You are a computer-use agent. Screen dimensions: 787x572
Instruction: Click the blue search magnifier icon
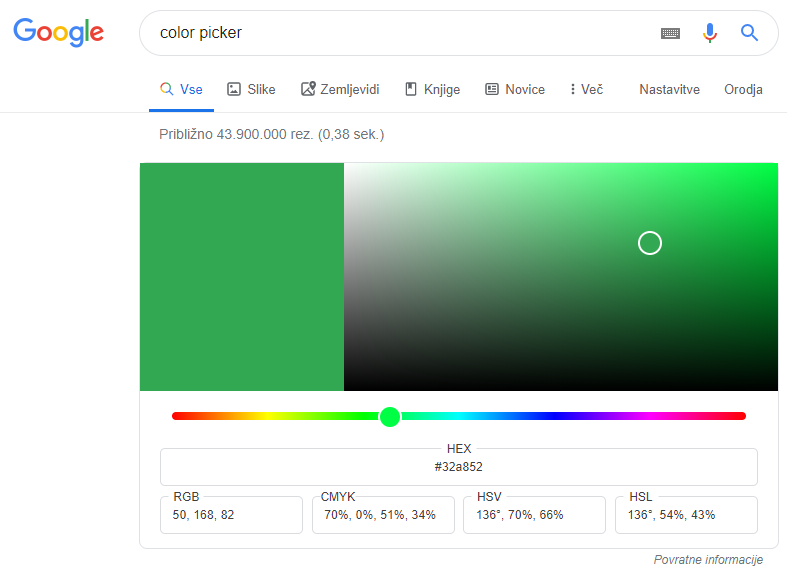click(749, 33)
